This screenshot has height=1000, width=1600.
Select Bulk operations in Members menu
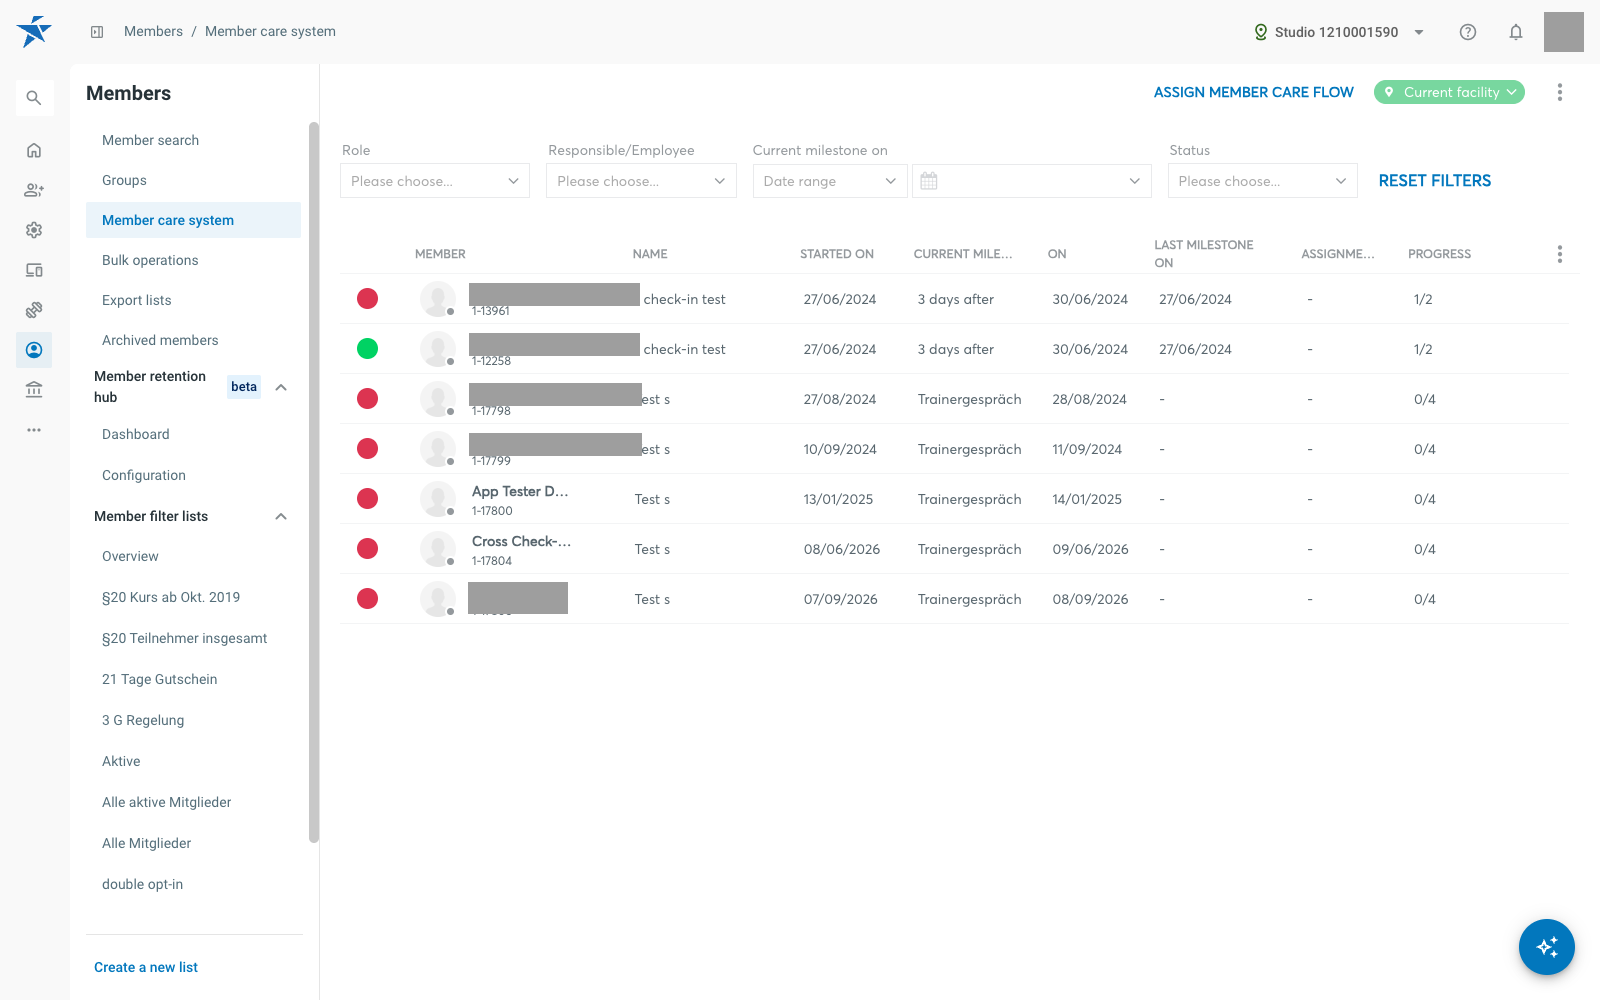150,260
